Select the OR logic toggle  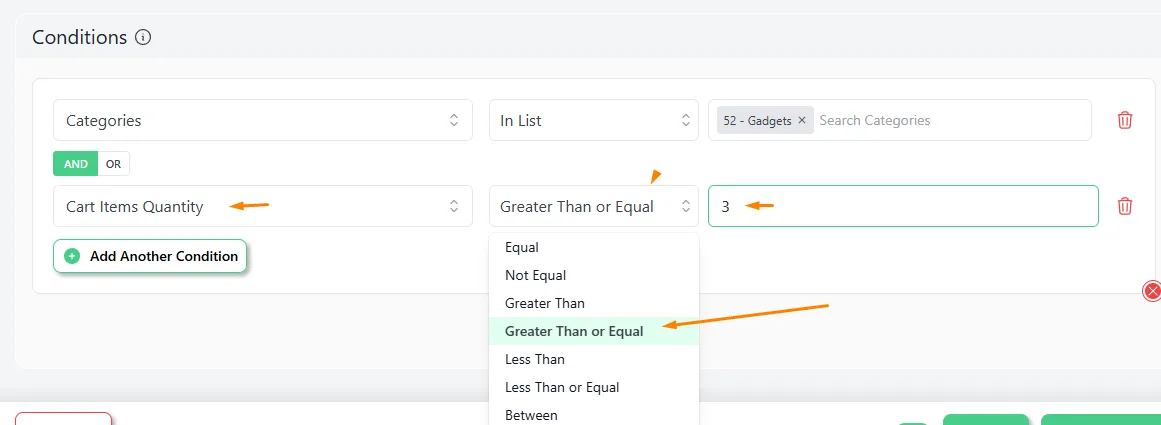click(x=113, y=164)
